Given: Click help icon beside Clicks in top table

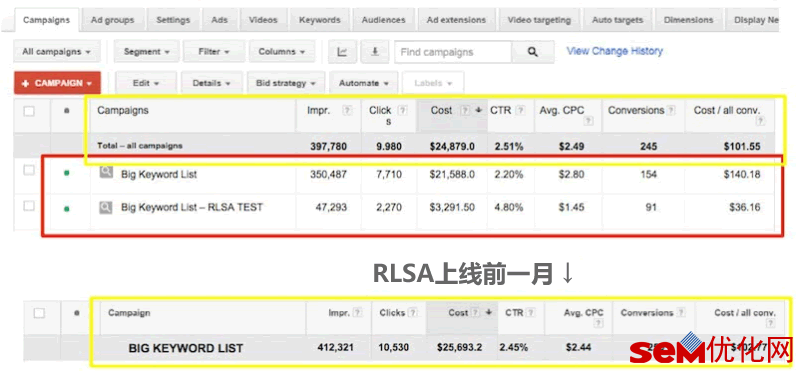Looking at the screenshot, I should point(402,110).
